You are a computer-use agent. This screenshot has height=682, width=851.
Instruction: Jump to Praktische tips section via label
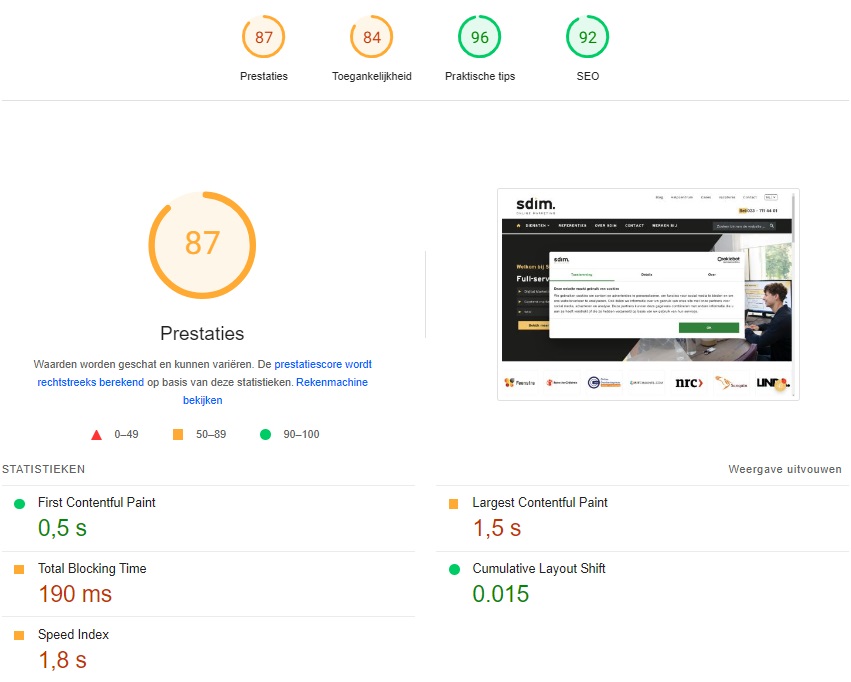point(480,77)
